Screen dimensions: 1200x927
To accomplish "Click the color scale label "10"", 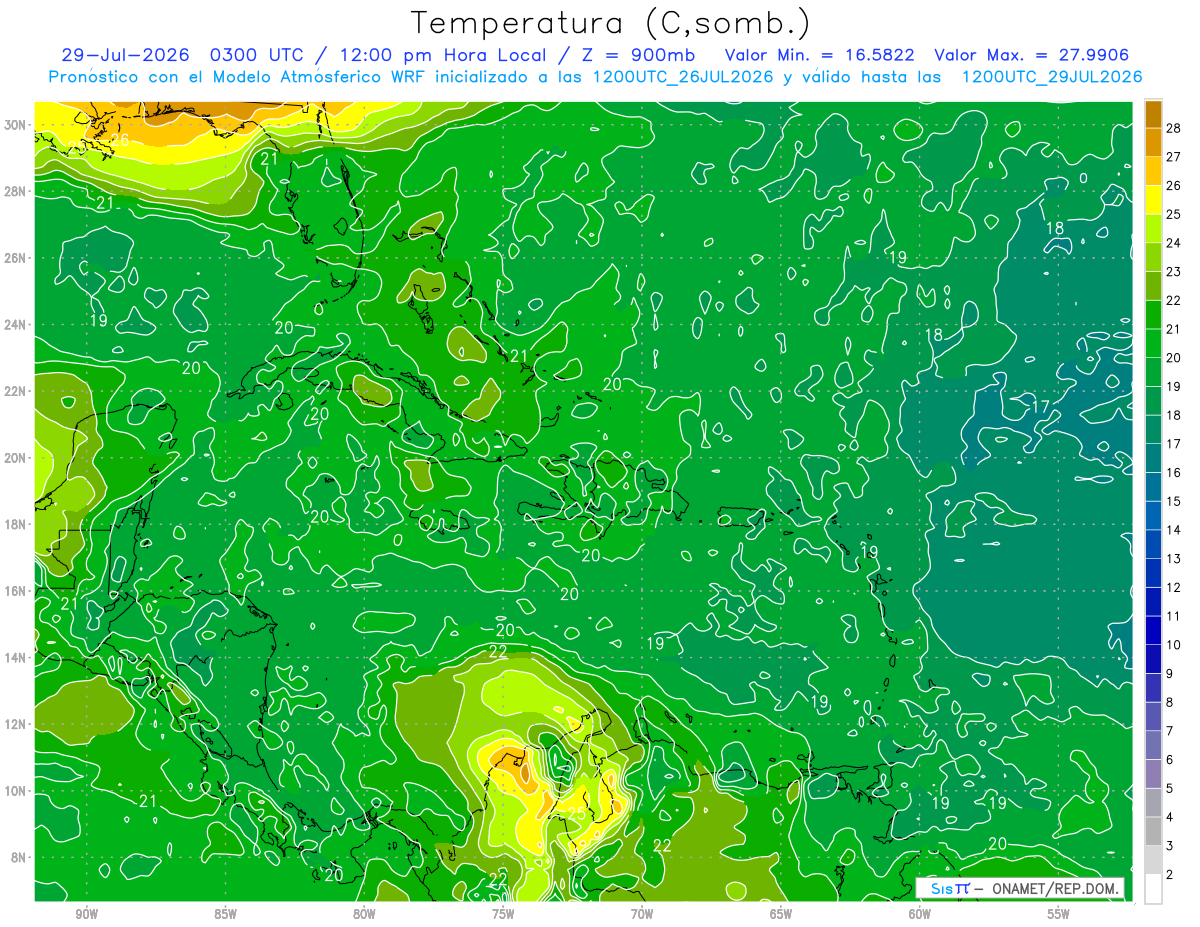I will coord(1175,645).
